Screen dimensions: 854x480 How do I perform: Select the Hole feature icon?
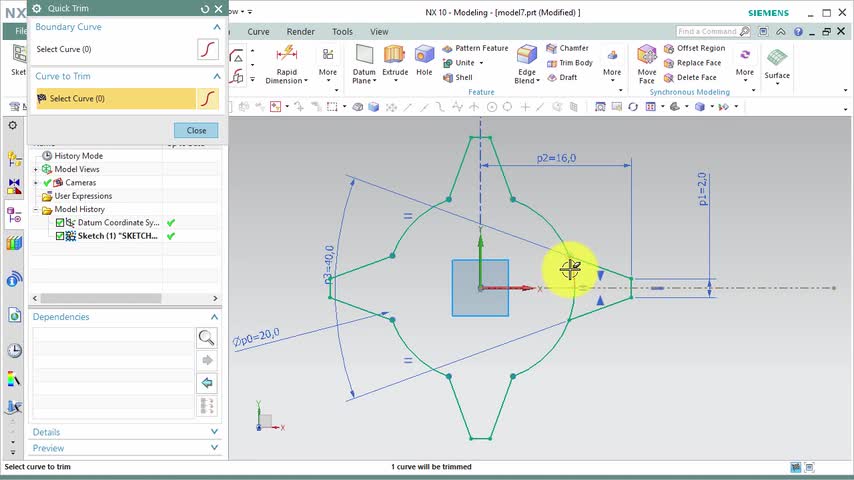(424, 56)
